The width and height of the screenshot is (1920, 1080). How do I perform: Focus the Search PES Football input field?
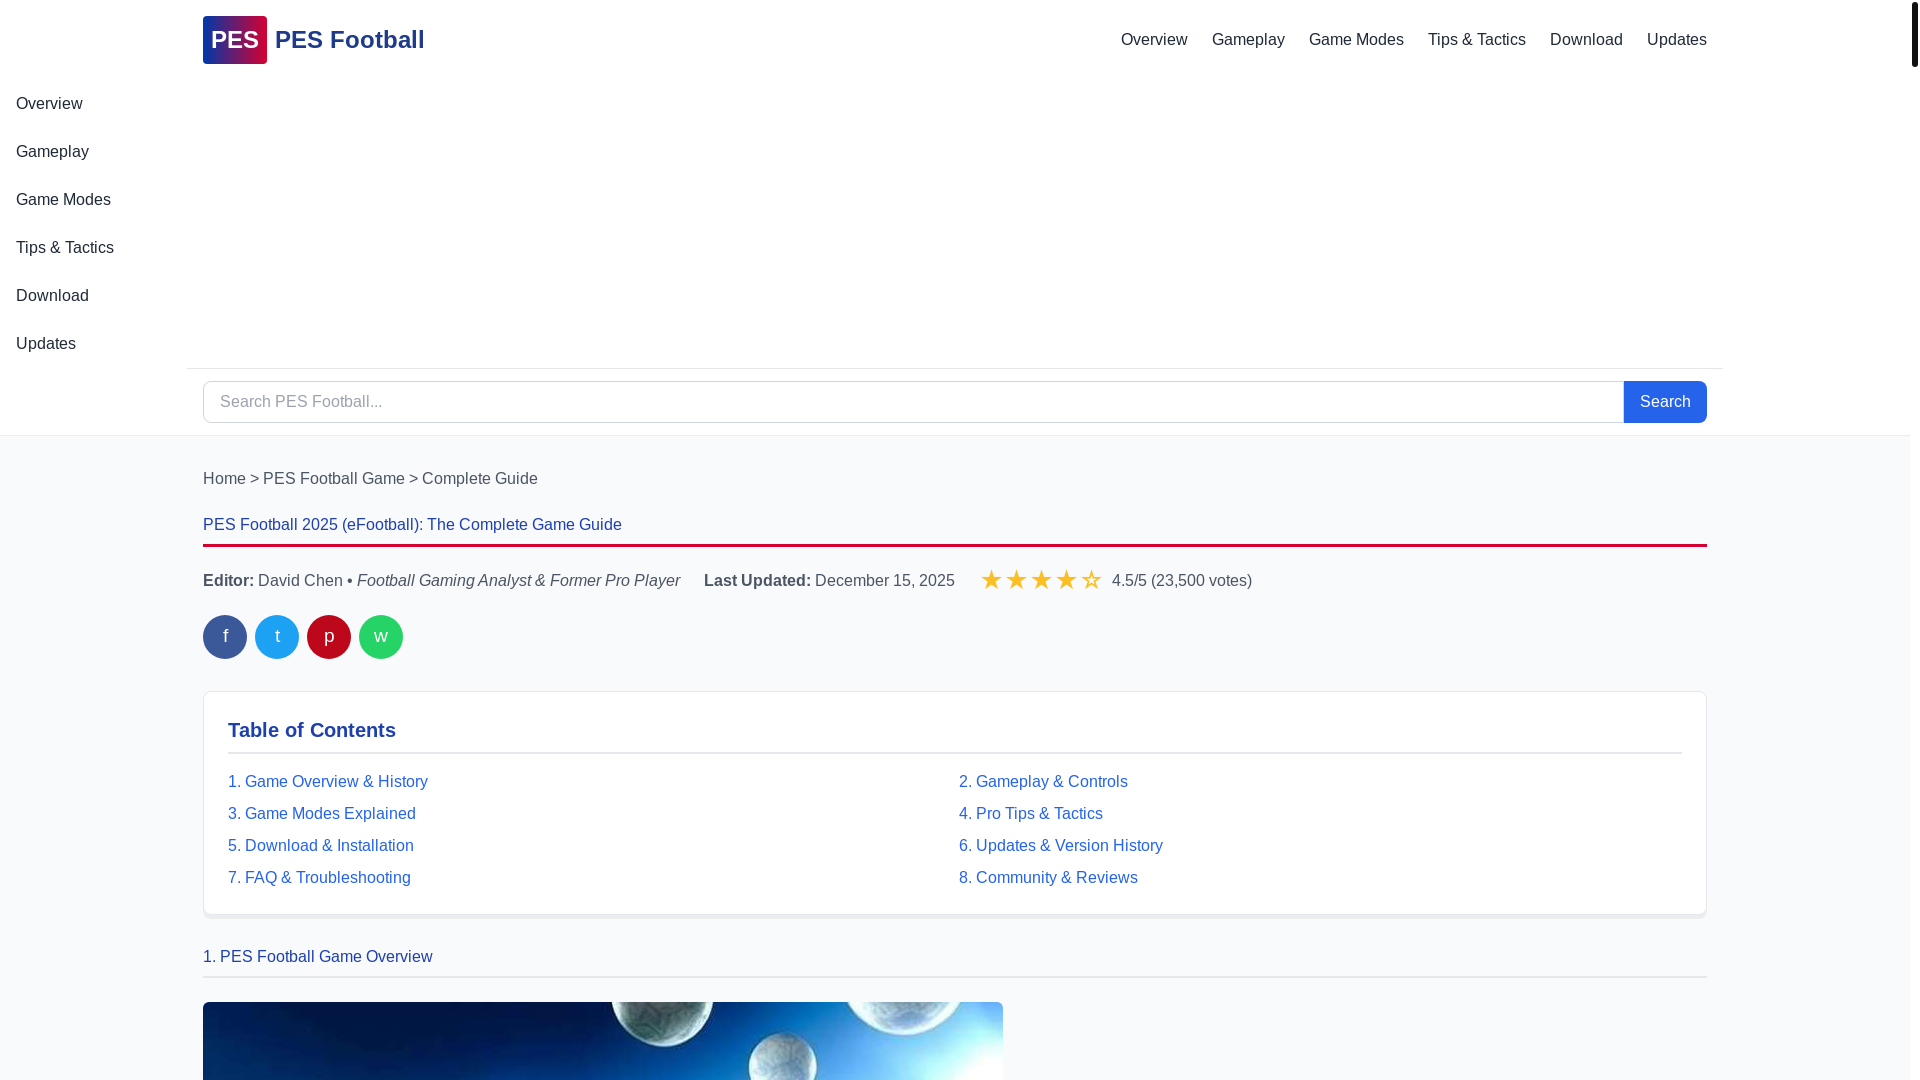pos(913,402)
